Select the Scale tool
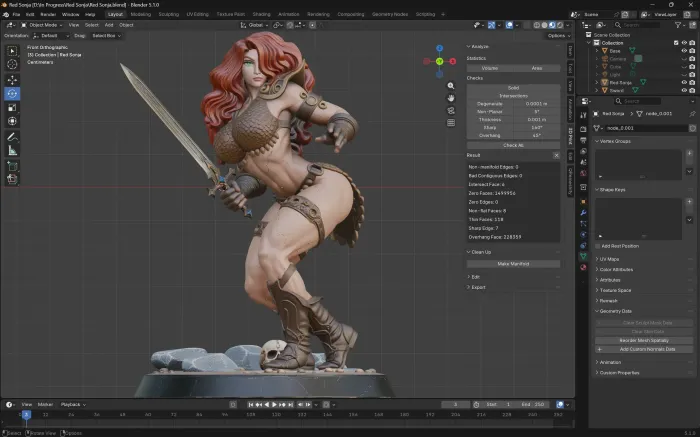The image size is (700, 437). click(x=12, y=108)
